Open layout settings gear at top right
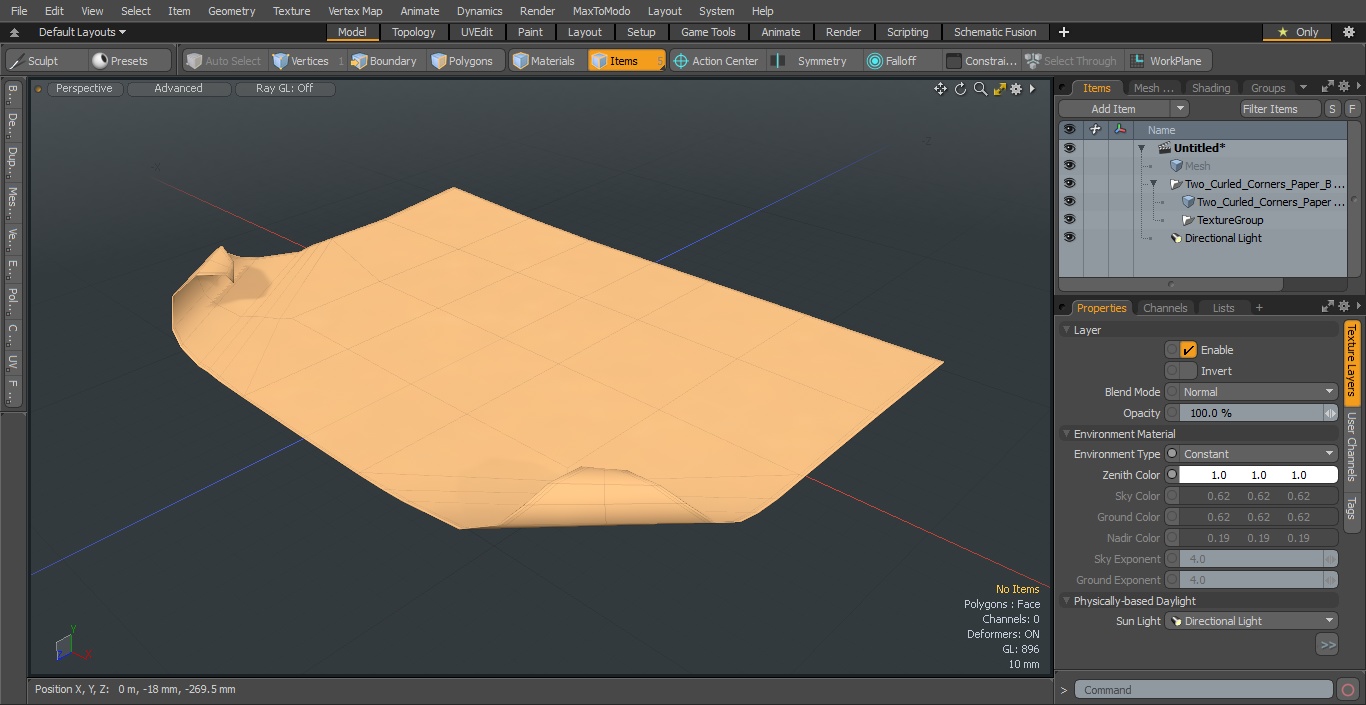The image size is (1366, 705). [x=1350, y=32]
